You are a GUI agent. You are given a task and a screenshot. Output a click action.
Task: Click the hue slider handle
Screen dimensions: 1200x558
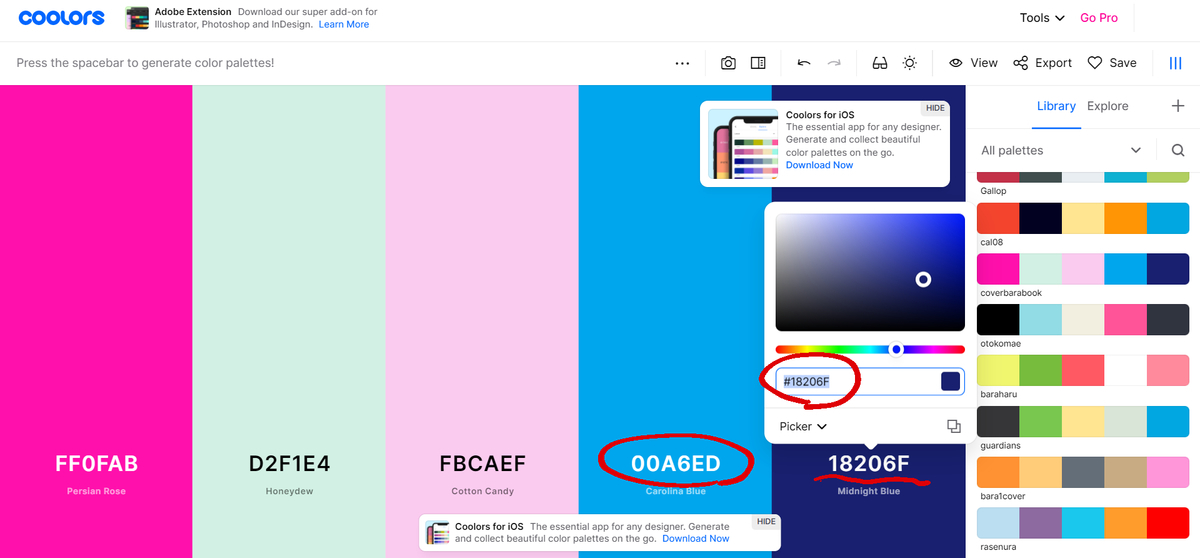(897, 349)
